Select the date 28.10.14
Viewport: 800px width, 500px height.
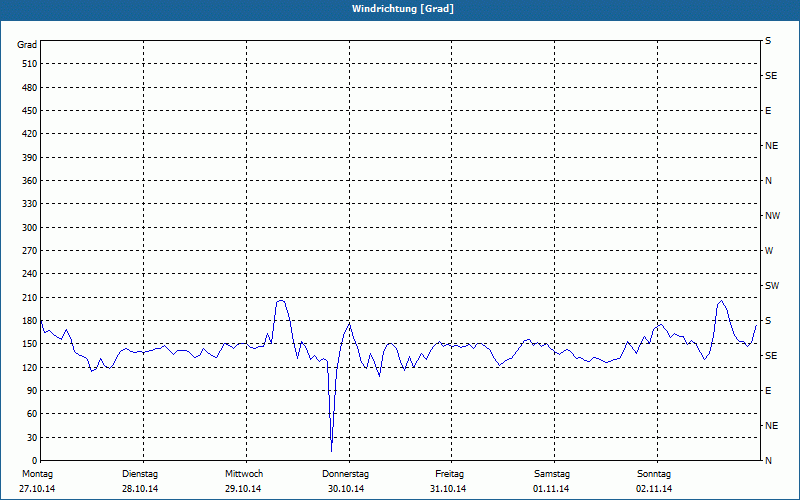pos(140,489)
